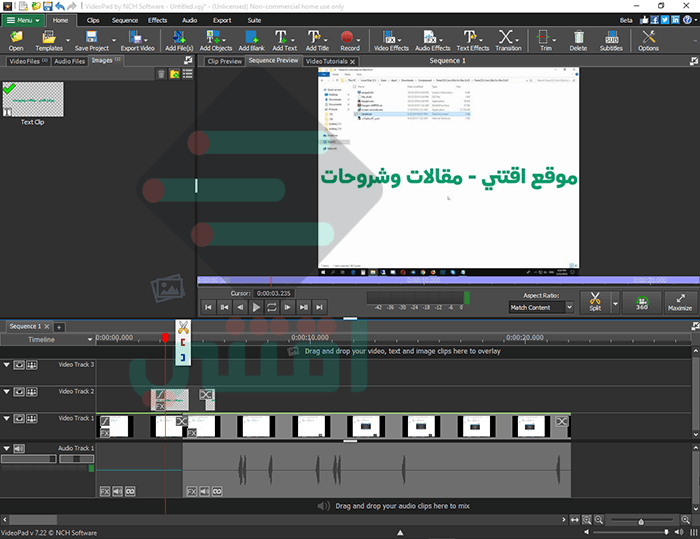Image resolution: width=700 pixels, height=539 pixels.
Task: Save the project with Save Project
Action: (x=92, y=41)
